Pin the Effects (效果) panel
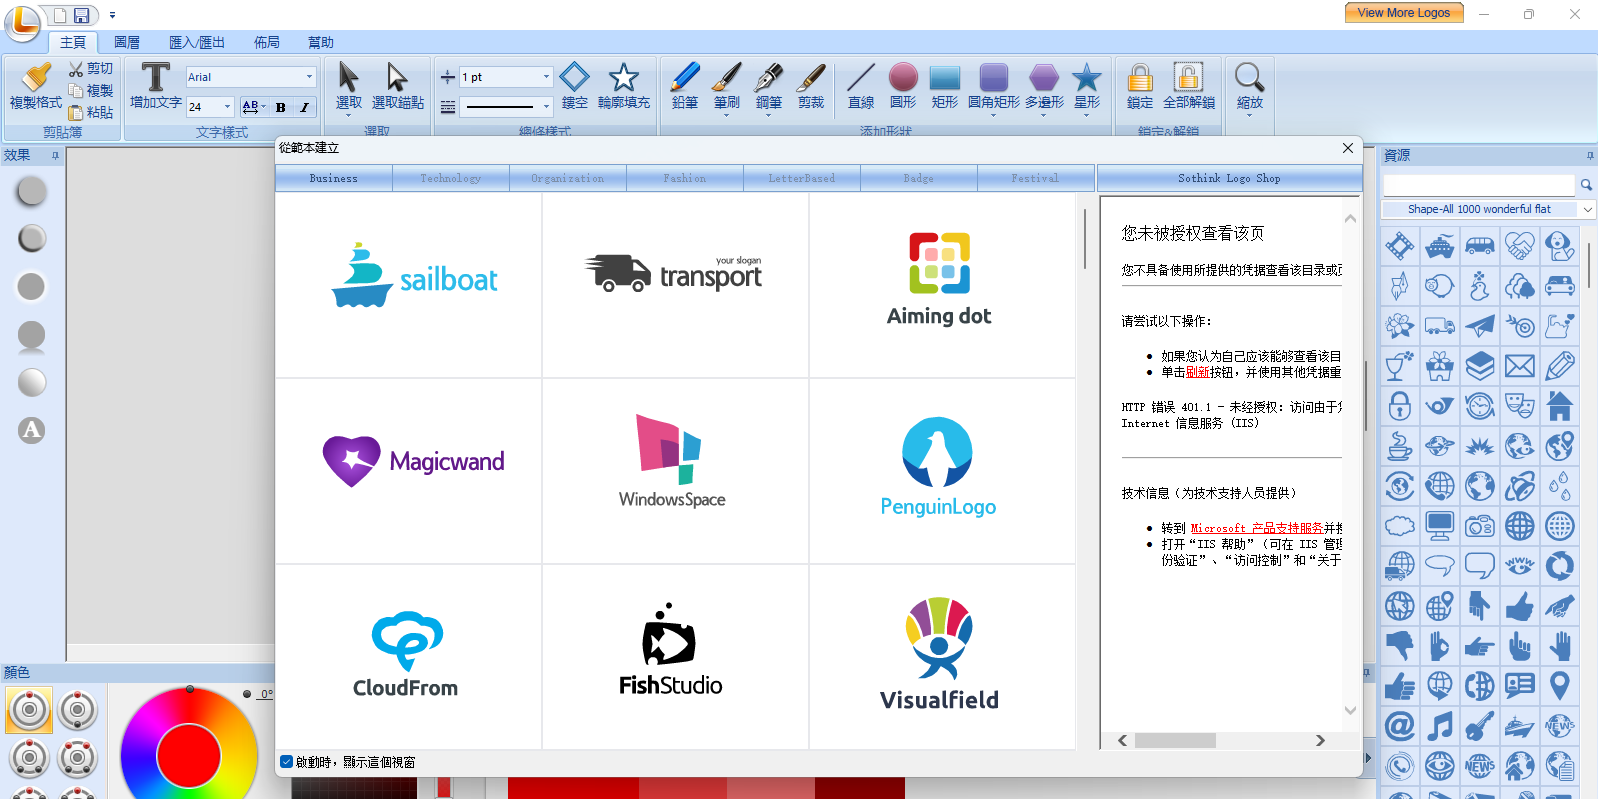The width and height of the screenshot is (1598, 799). coord(55,156)
